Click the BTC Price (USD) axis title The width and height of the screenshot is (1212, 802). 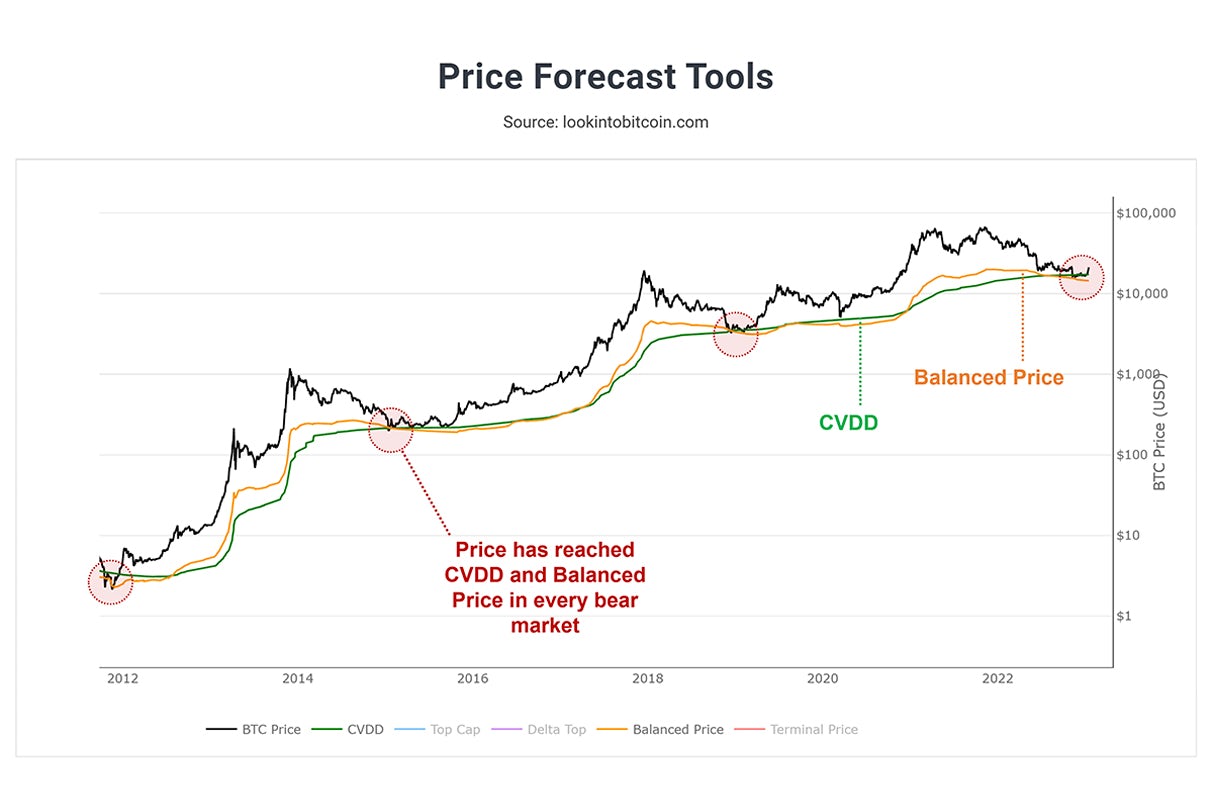(x=1160, y=430)
